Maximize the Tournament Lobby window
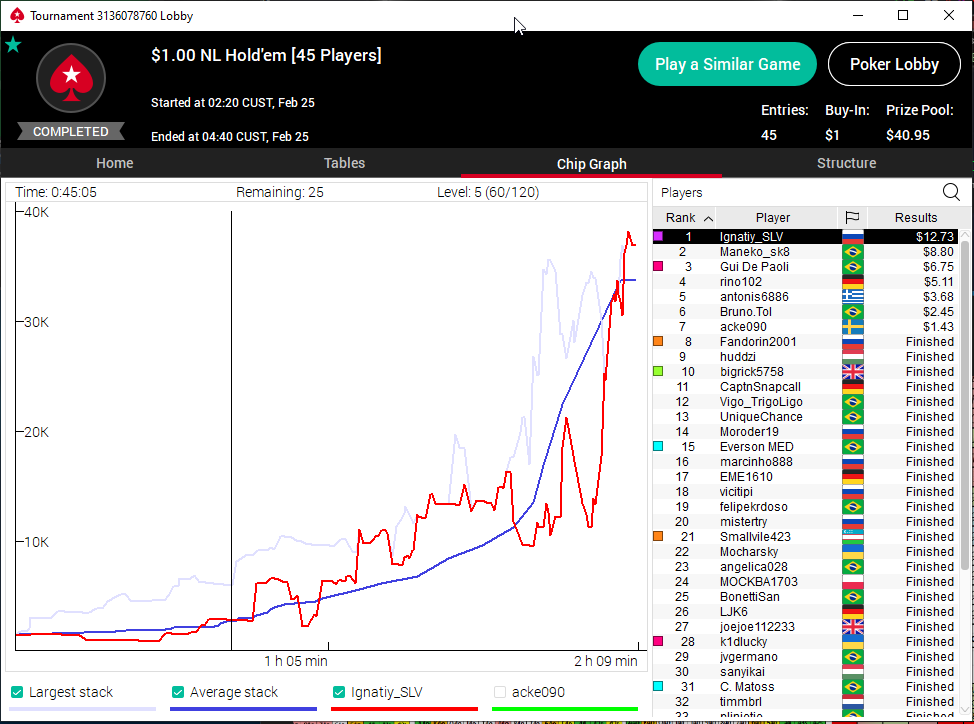974x724 pixels. (x=903, y=16)
